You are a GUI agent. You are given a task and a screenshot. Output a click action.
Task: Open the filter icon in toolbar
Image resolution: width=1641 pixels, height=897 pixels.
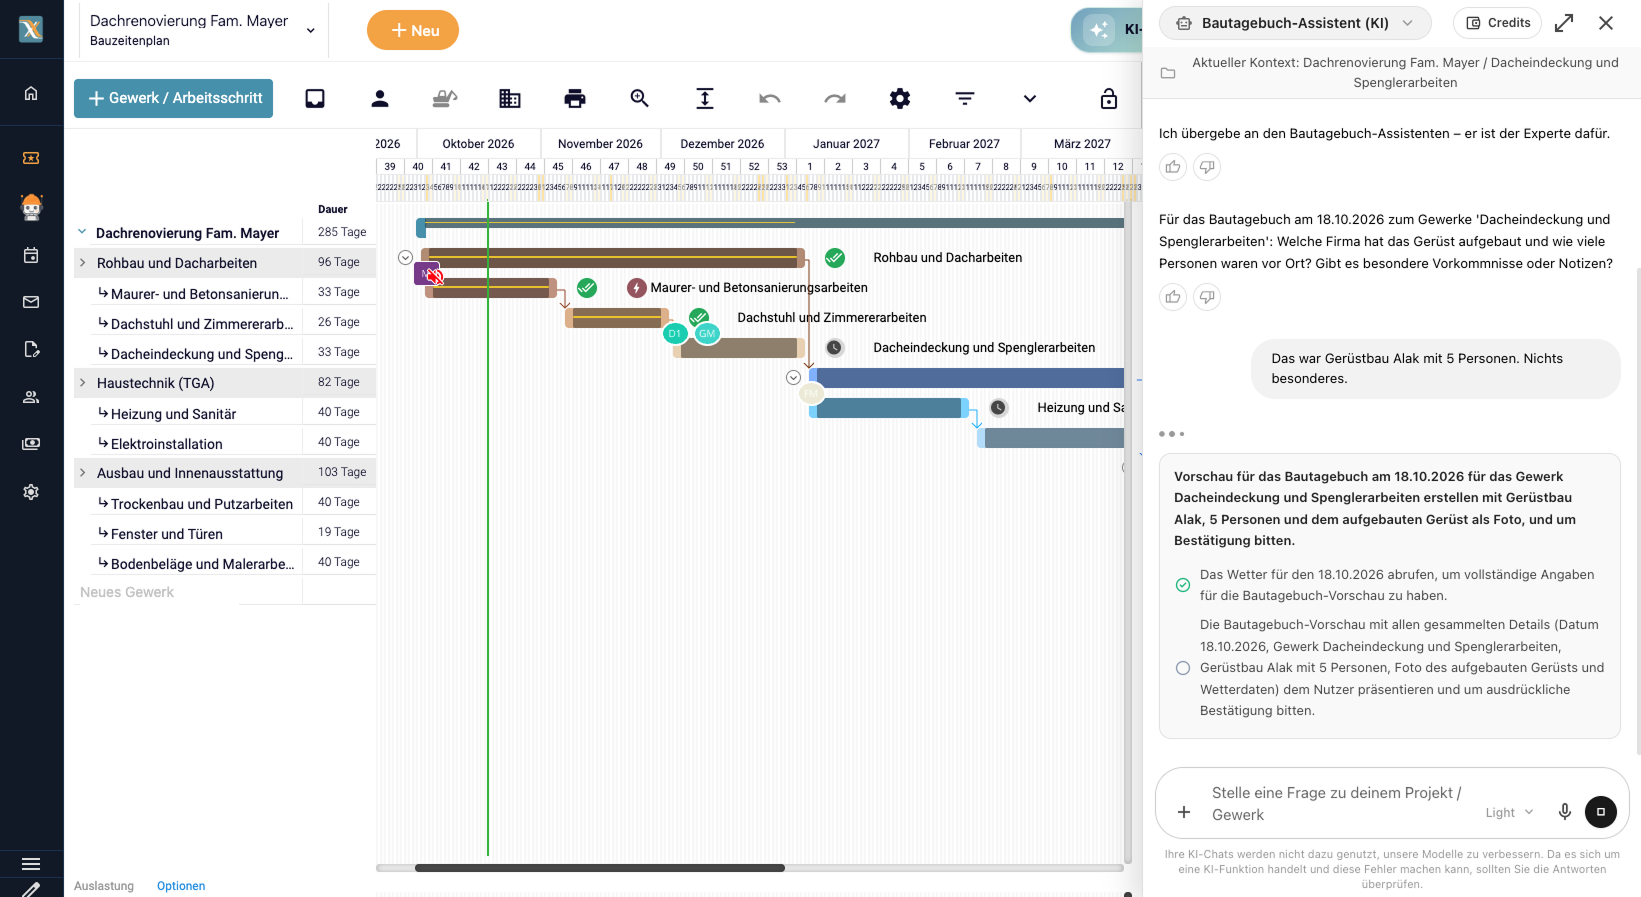click(x=965, y=98)
